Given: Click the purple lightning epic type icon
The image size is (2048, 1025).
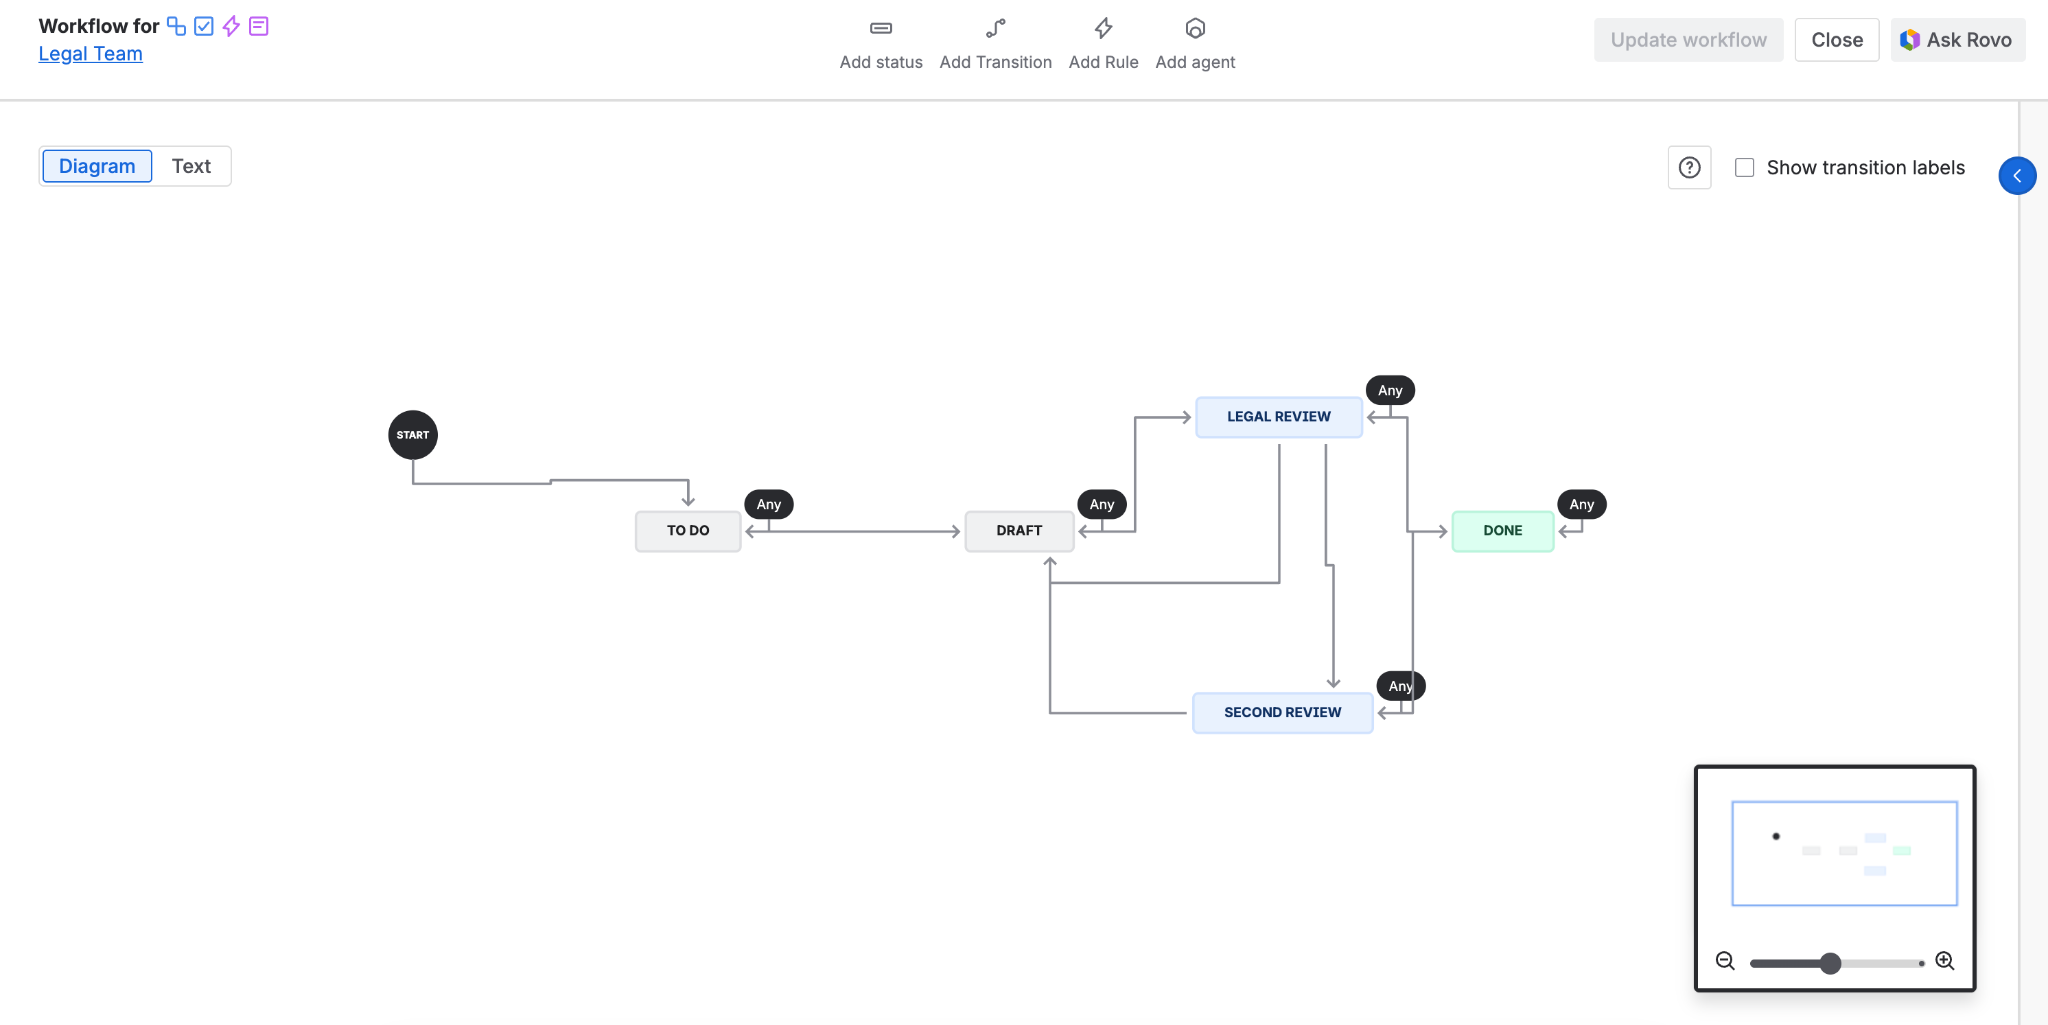Looking at the screenshot, I should (231, 26).
